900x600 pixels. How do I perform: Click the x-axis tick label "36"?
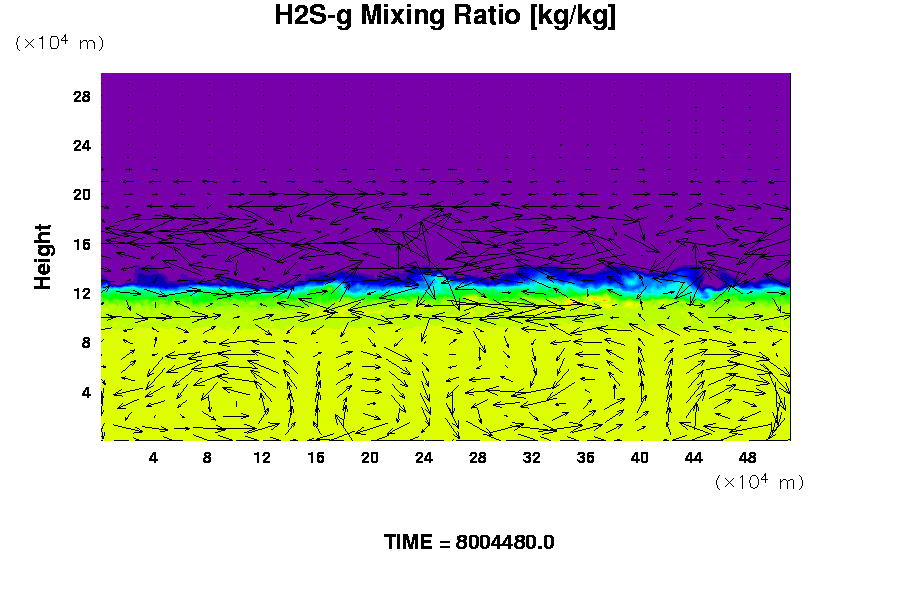click(585, 458)
